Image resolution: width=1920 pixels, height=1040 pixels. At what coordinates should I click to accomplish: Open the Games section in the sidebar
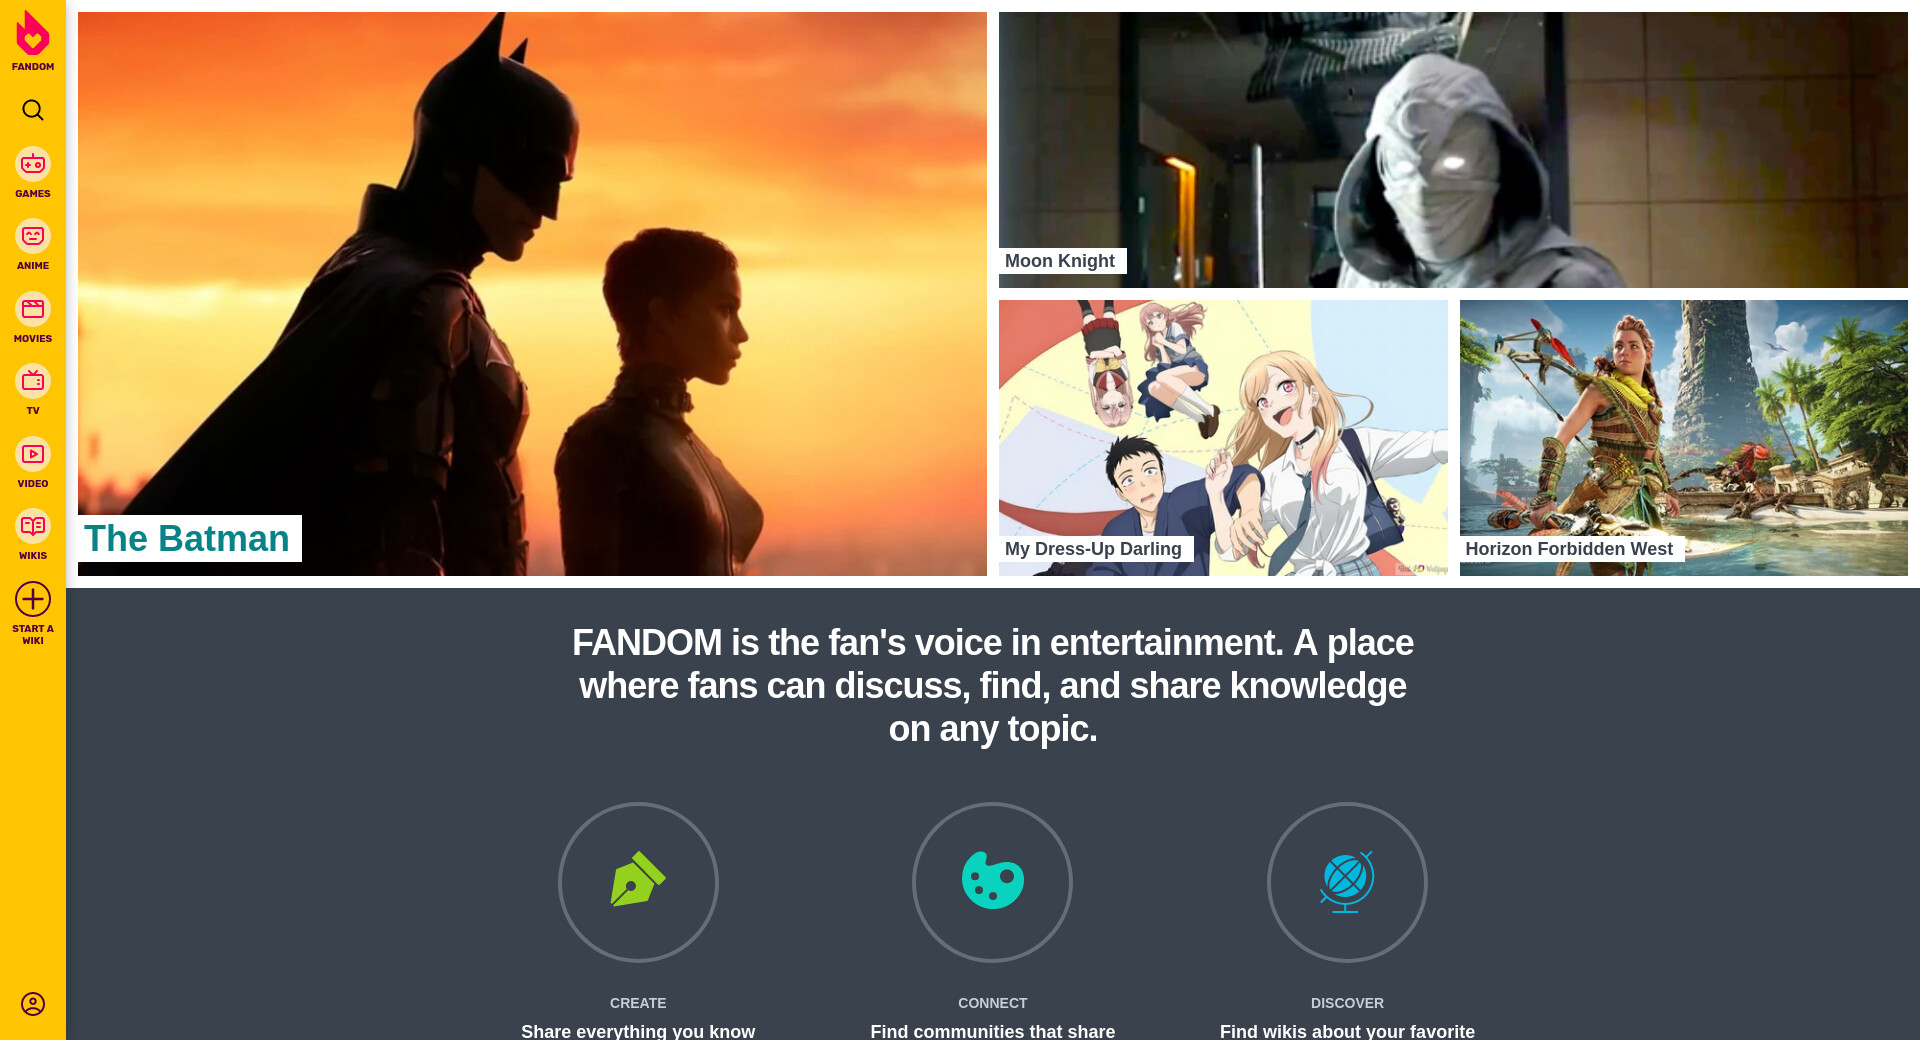(x=33, y=172)
